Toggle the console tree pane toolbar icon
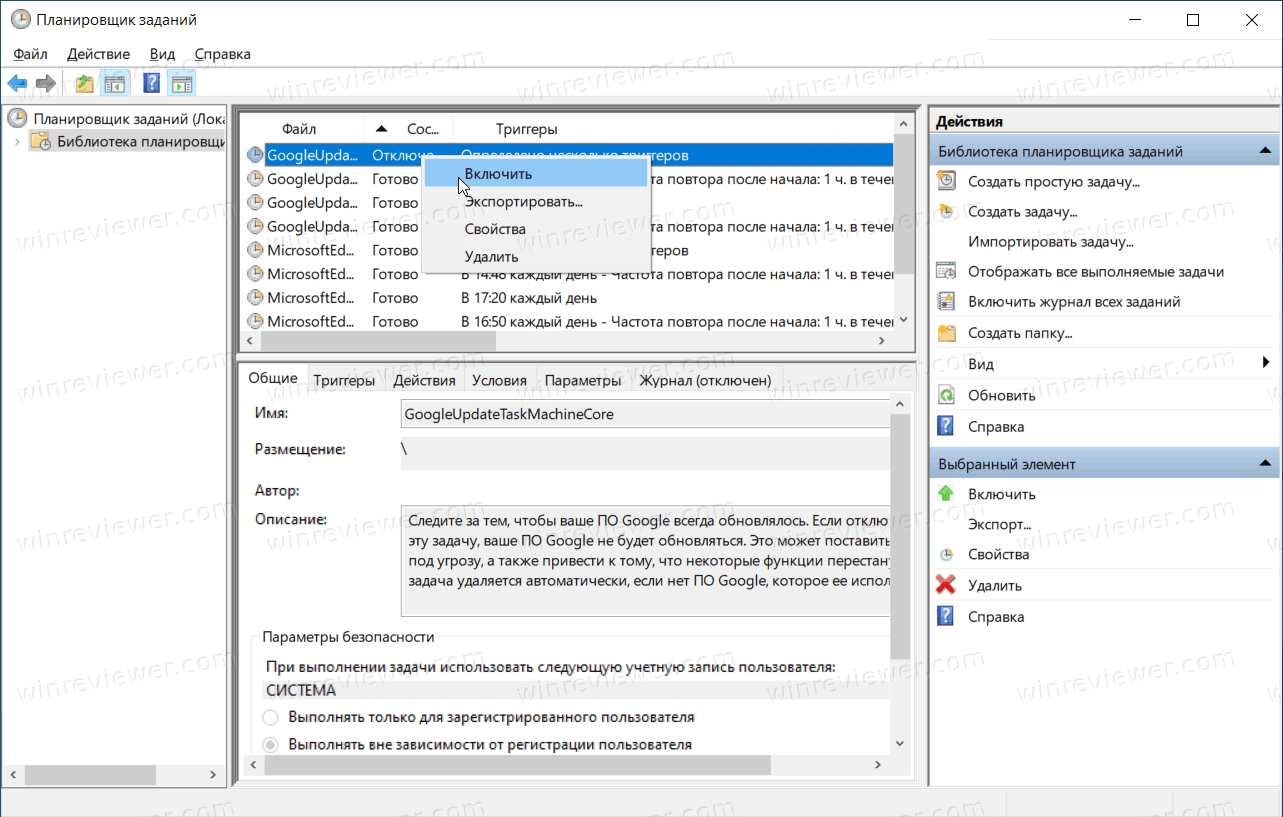The image size is (1283, 817). pyautogui.click(x=115, y=83)
